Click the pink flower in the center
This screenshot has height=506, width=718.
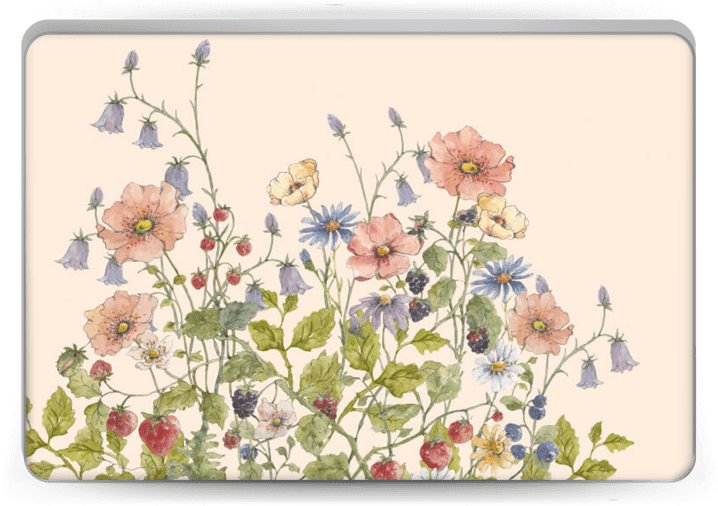point(382,247)
